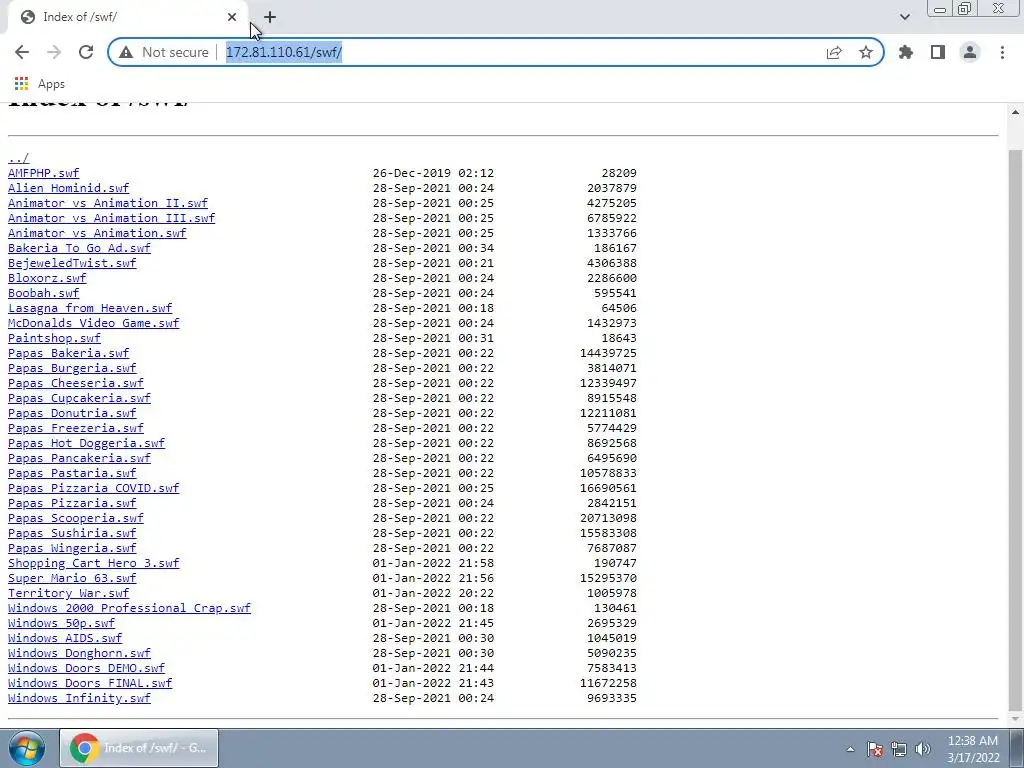This screenshot has height=768, width=1024.
Task: Open the volume speaker tray icon
Action: (923, 749)
